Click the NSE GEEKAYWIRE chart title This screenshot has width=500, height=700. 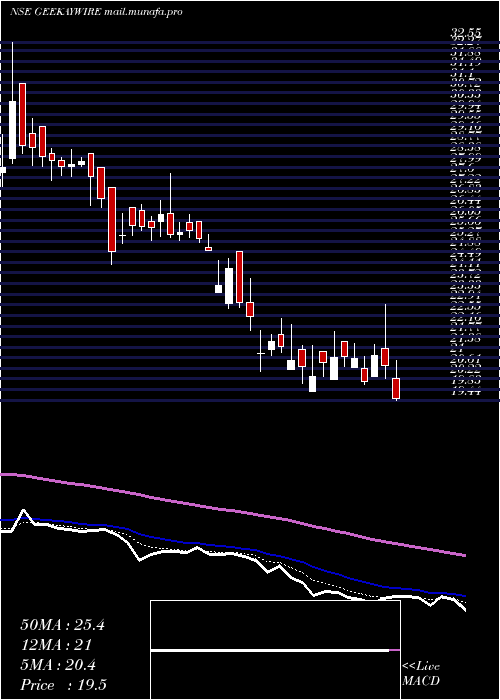[x=96, y=12]
